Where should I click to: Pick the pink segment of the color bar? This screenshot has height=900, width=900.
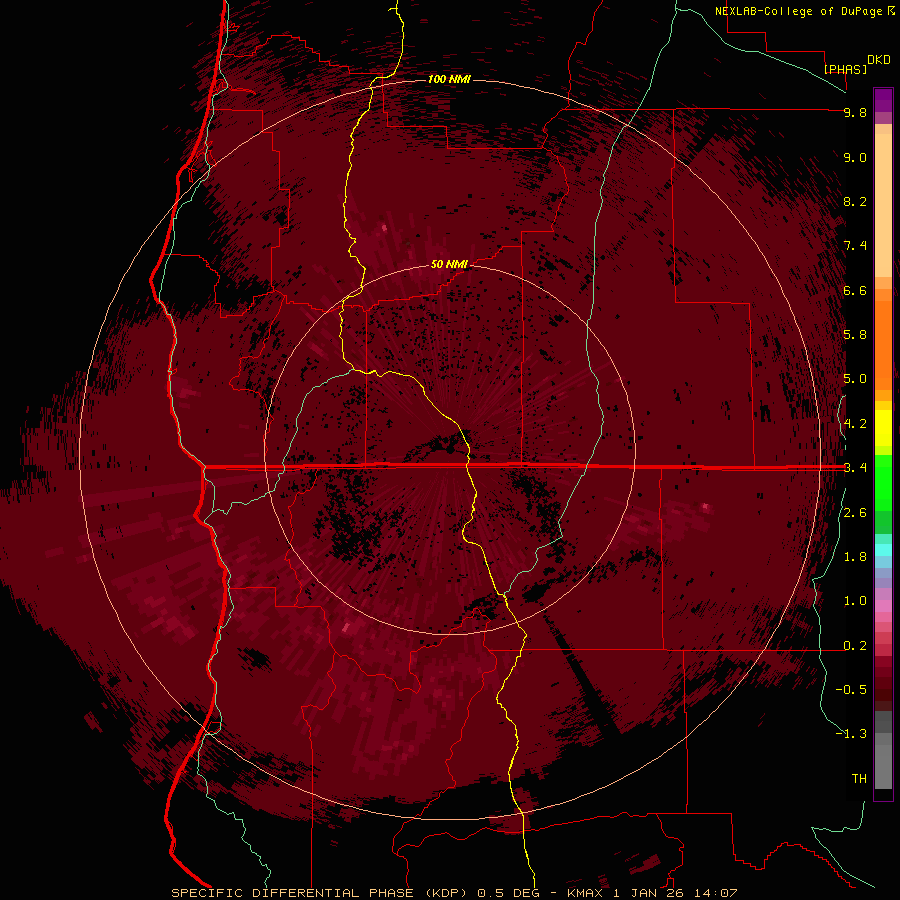tap(883, 606)
